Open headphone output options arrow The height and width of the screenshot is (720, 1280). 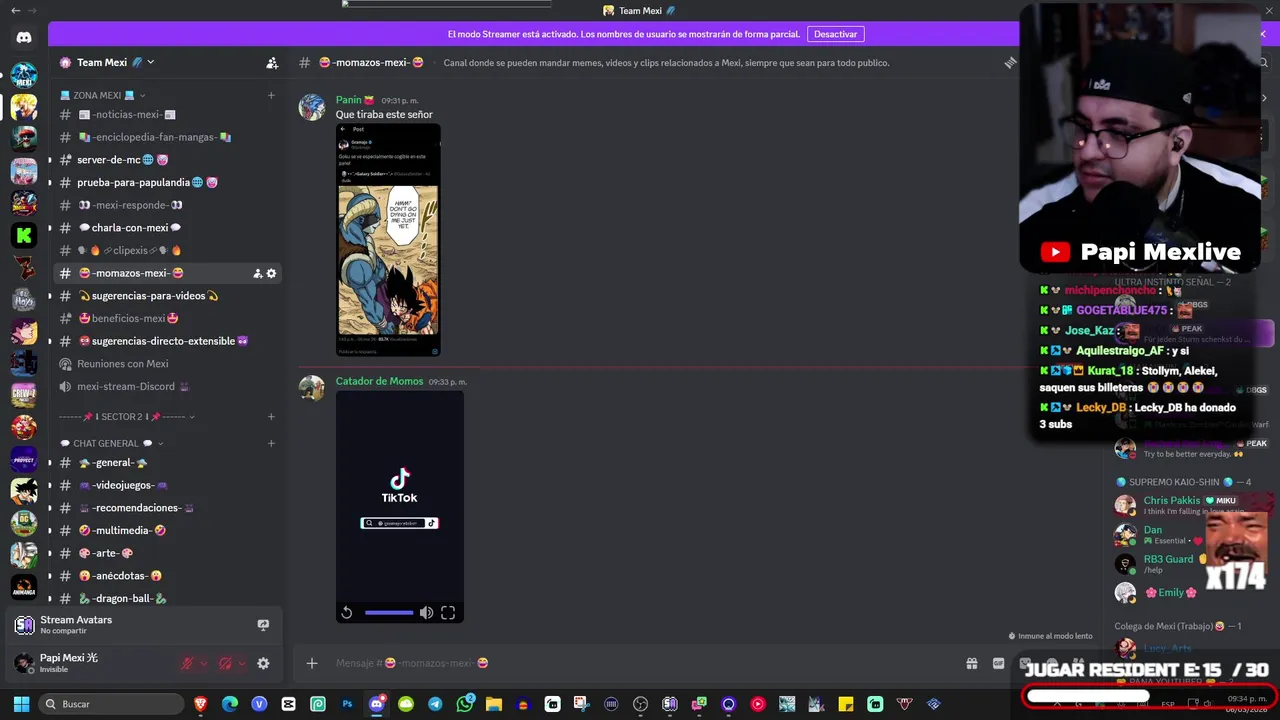click(x=242, y=663)
